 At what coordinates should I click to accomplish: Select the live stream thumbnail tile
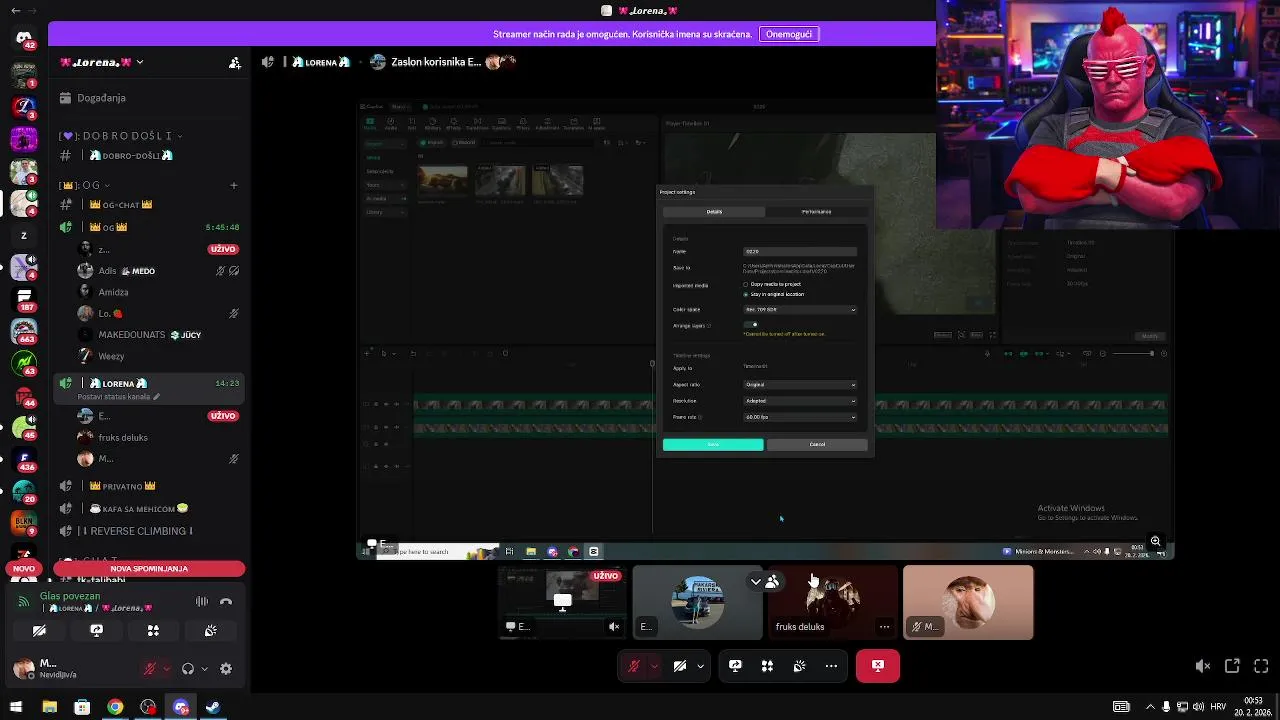[x=563, y=603]
